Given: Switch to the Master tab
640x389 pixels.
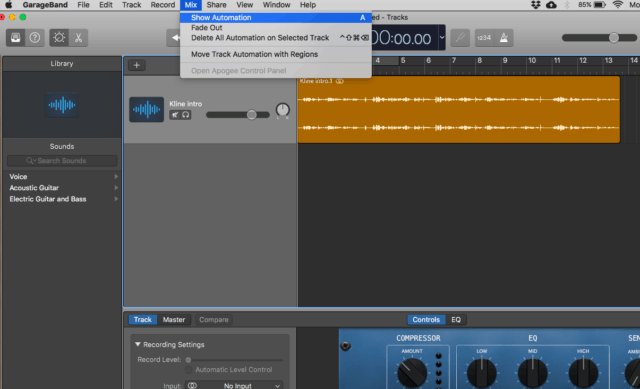Looking at the screenshot, I should point(174,320).
